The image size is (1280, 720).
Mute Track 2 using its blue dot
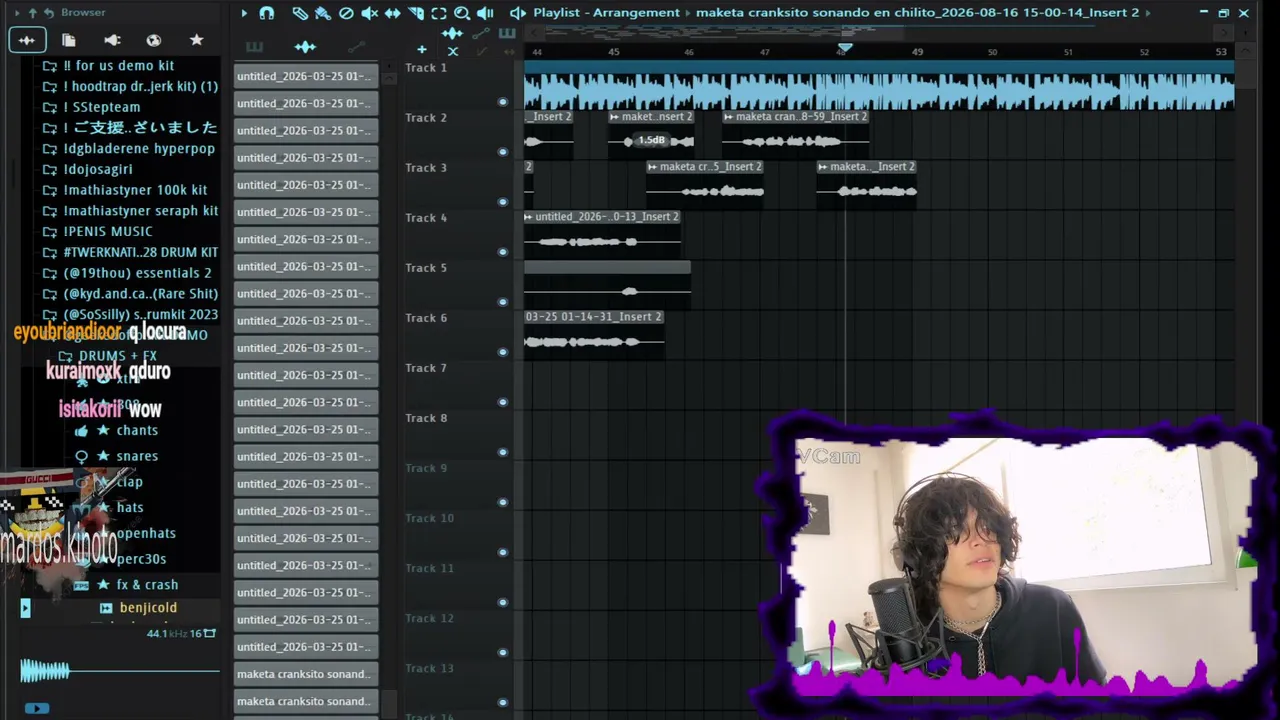tap(503, 152)
